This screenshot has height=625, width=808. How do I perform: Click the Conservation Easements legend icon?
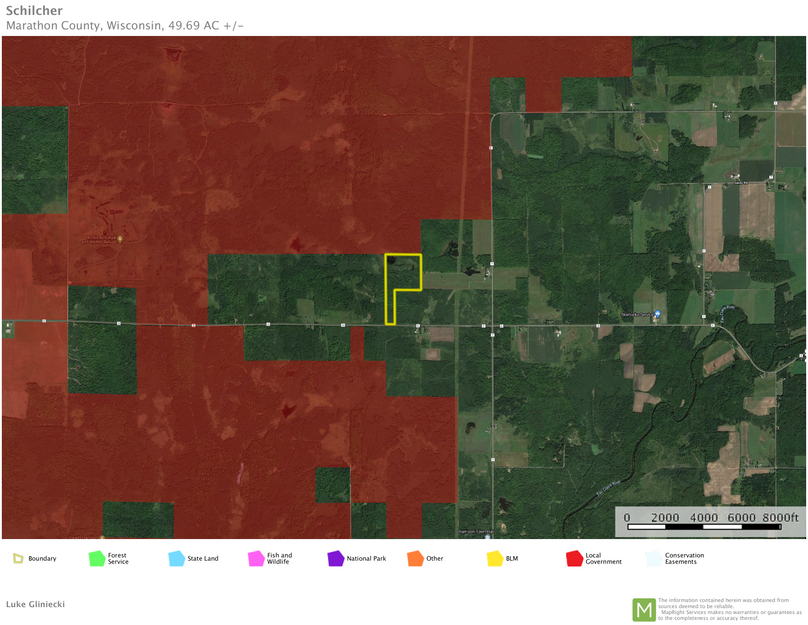point(654,558)
